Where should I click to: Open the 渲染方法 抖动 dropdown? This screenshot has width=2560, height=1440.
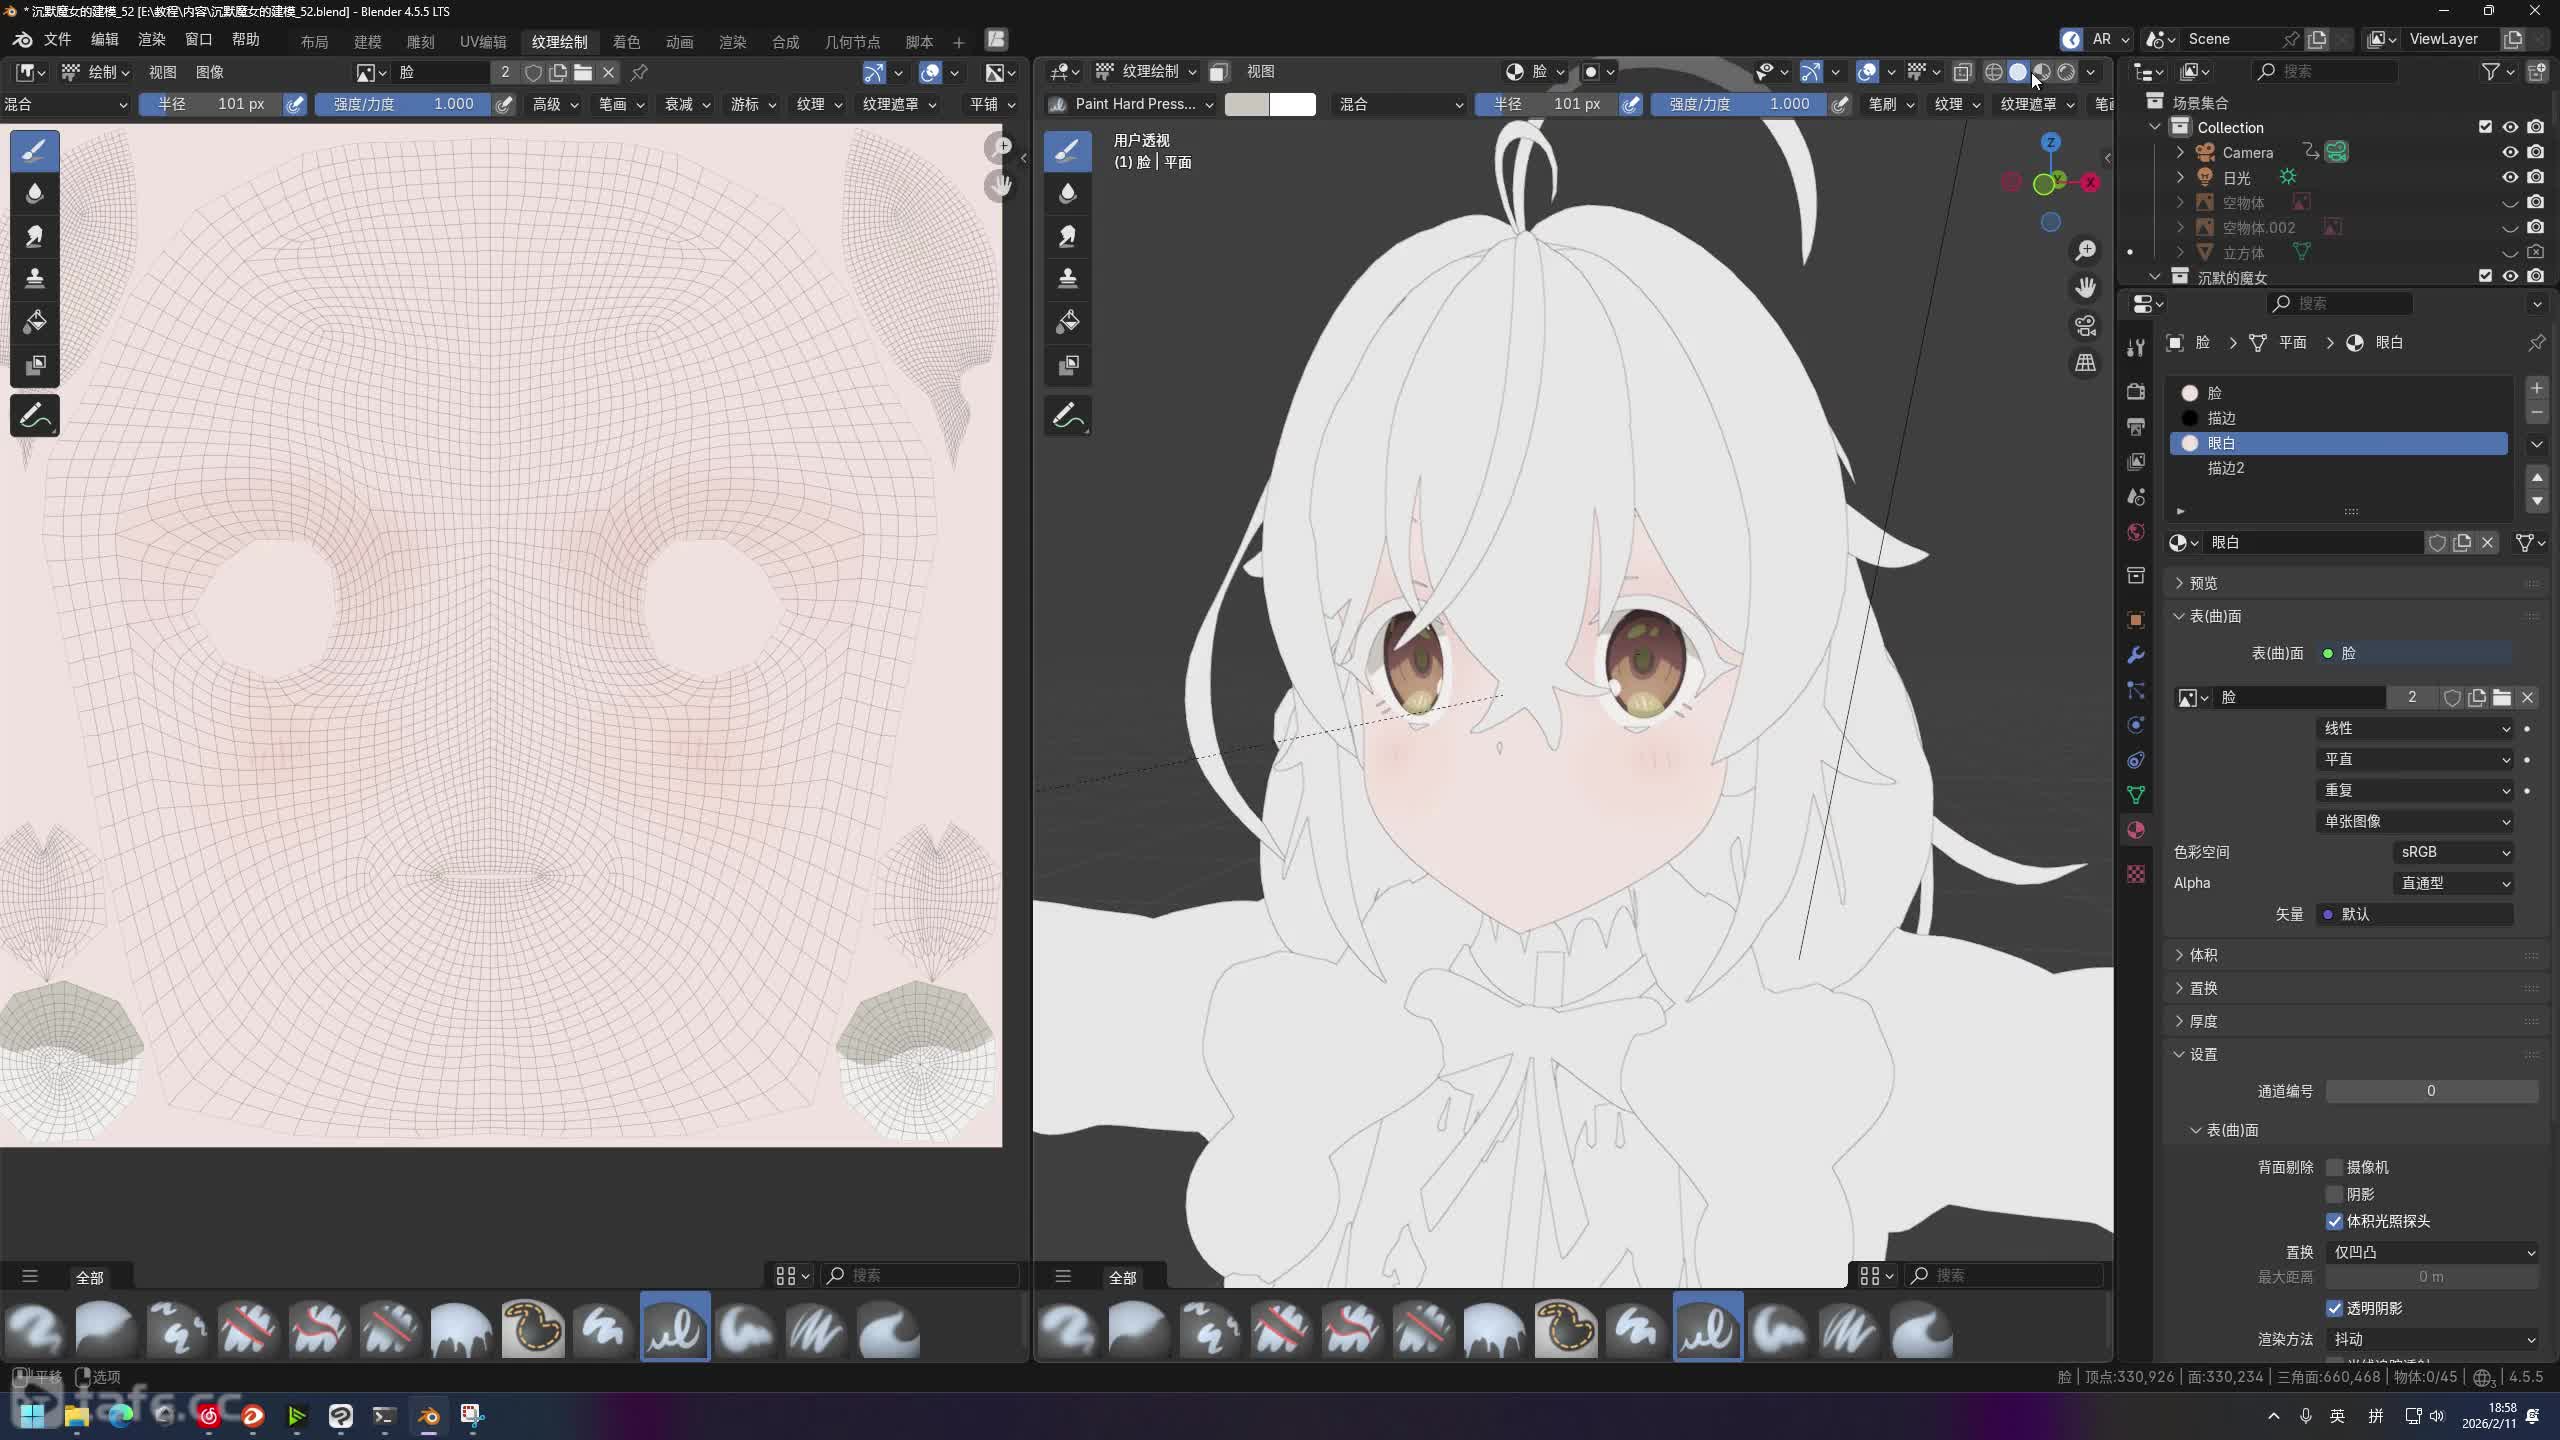(2432, 1339)
